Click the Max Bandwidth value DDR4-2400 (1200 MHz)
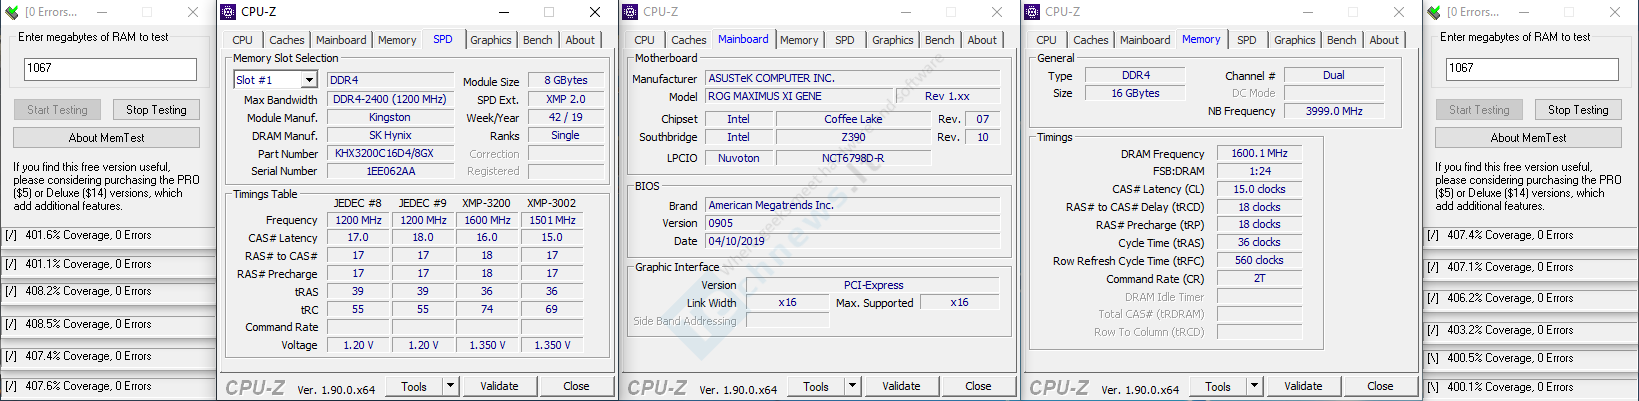The image size is (1639, 401). coord(390,99)
